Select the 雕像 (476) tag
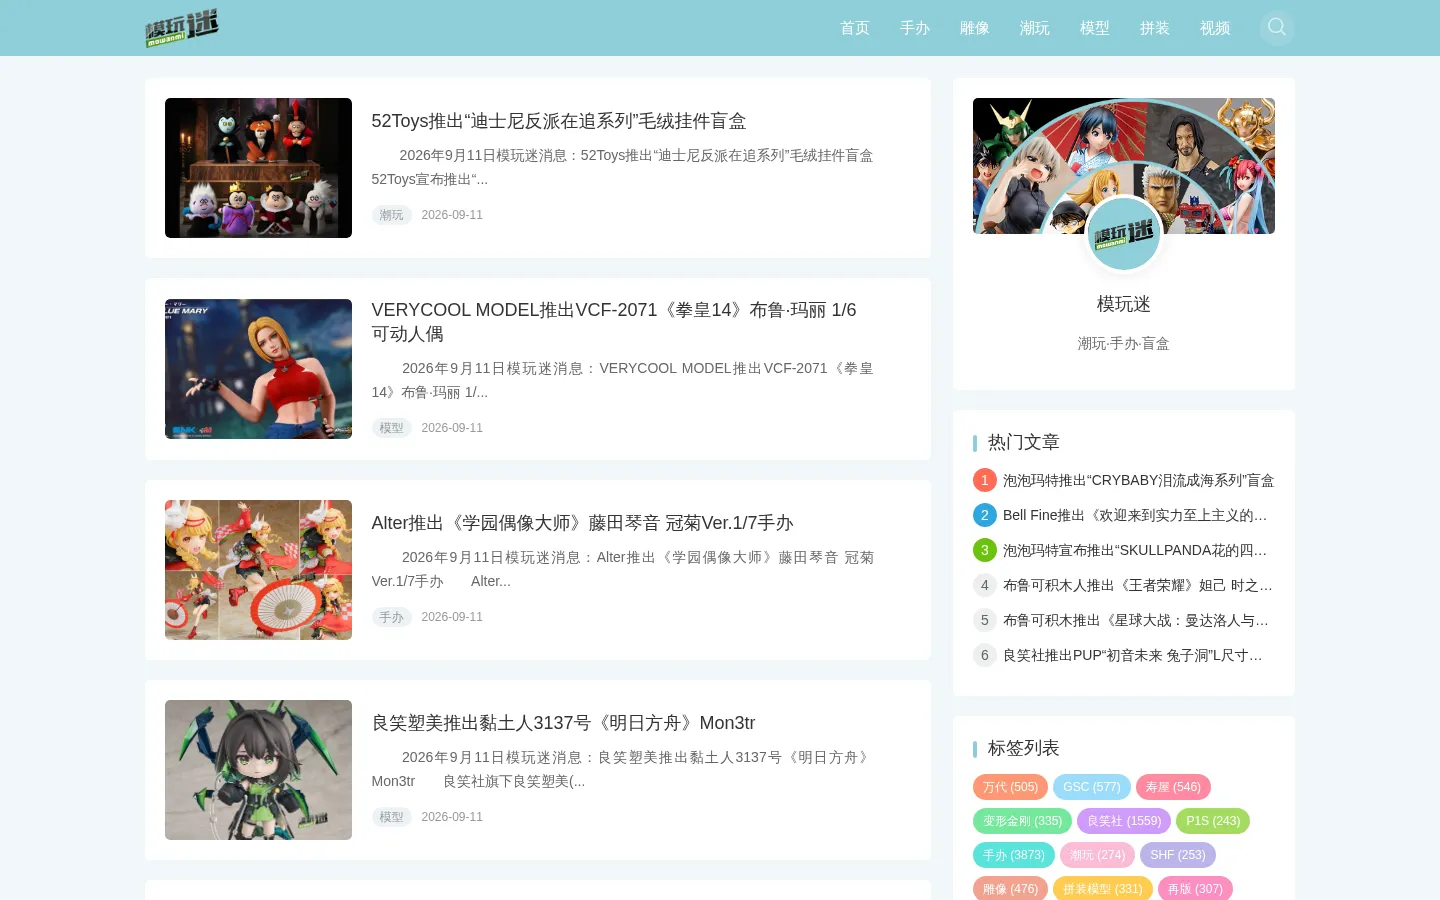1440x900 pixels. (x=1010, y=889)
